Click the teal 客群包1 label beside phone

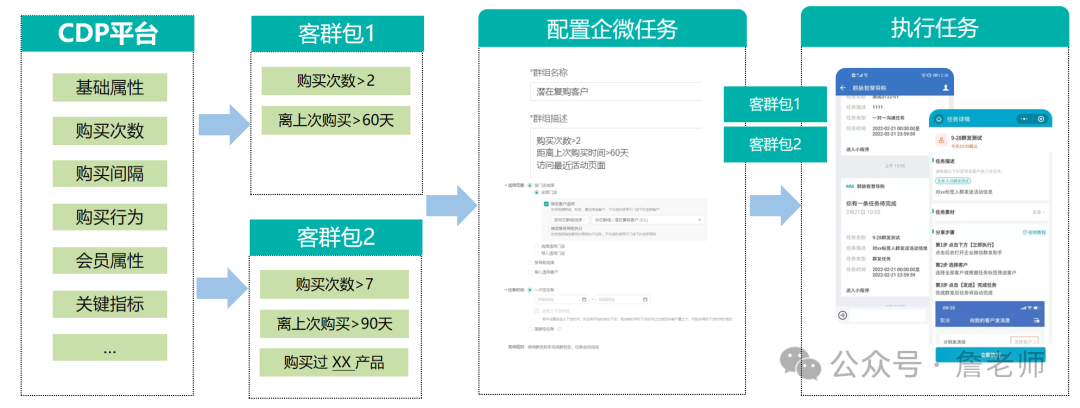point(775,105)
